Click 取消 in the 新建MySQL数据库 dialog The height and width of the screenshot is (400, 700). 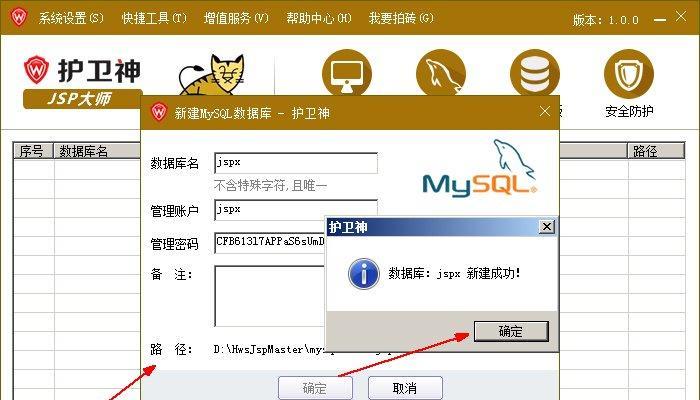pos(405,388)
